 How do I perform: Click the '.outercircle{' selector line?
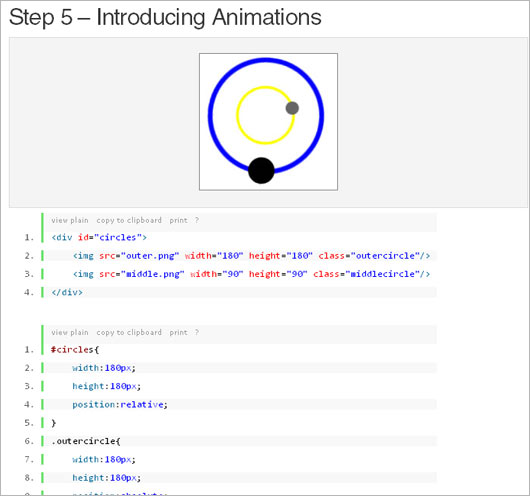click(x=86, y=441)
